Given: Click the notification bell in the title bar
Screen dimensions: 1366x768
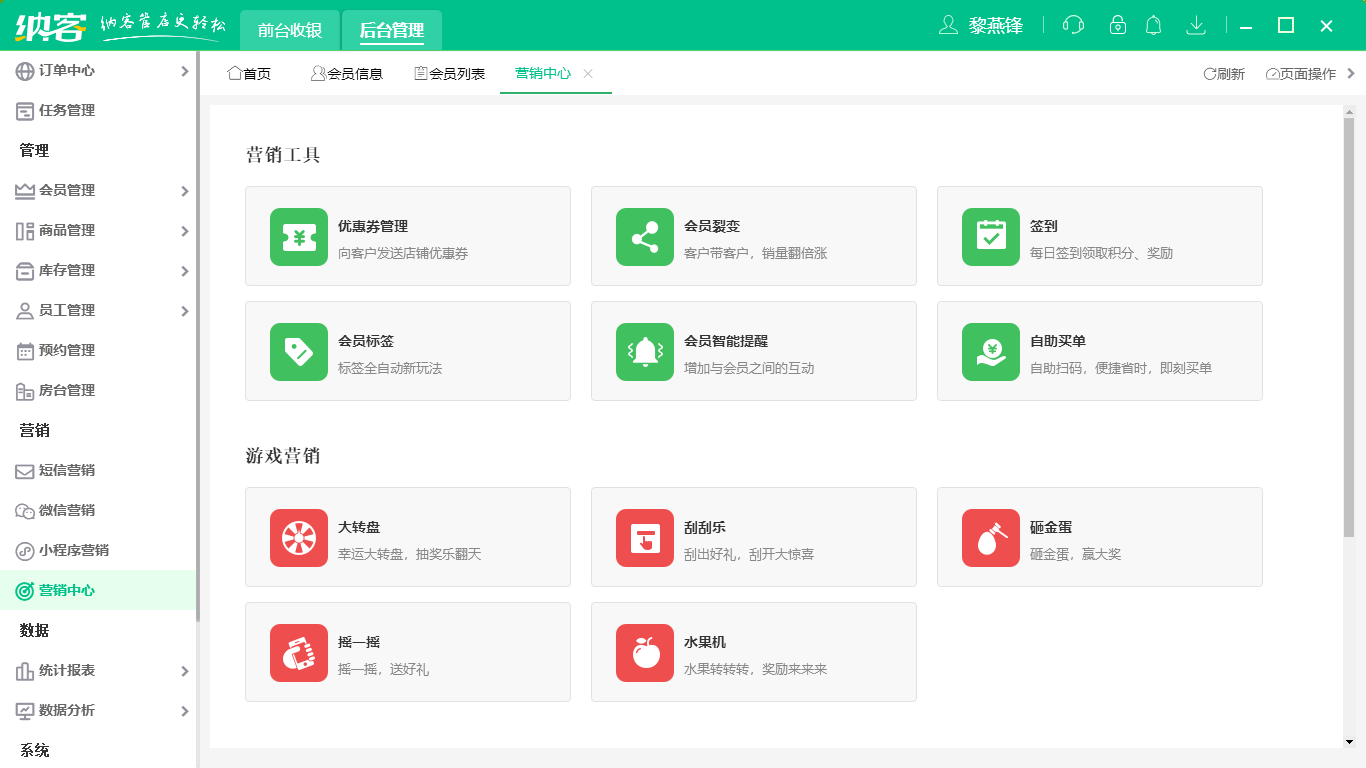Looking at the screenshot, I should pos(1153,25).
